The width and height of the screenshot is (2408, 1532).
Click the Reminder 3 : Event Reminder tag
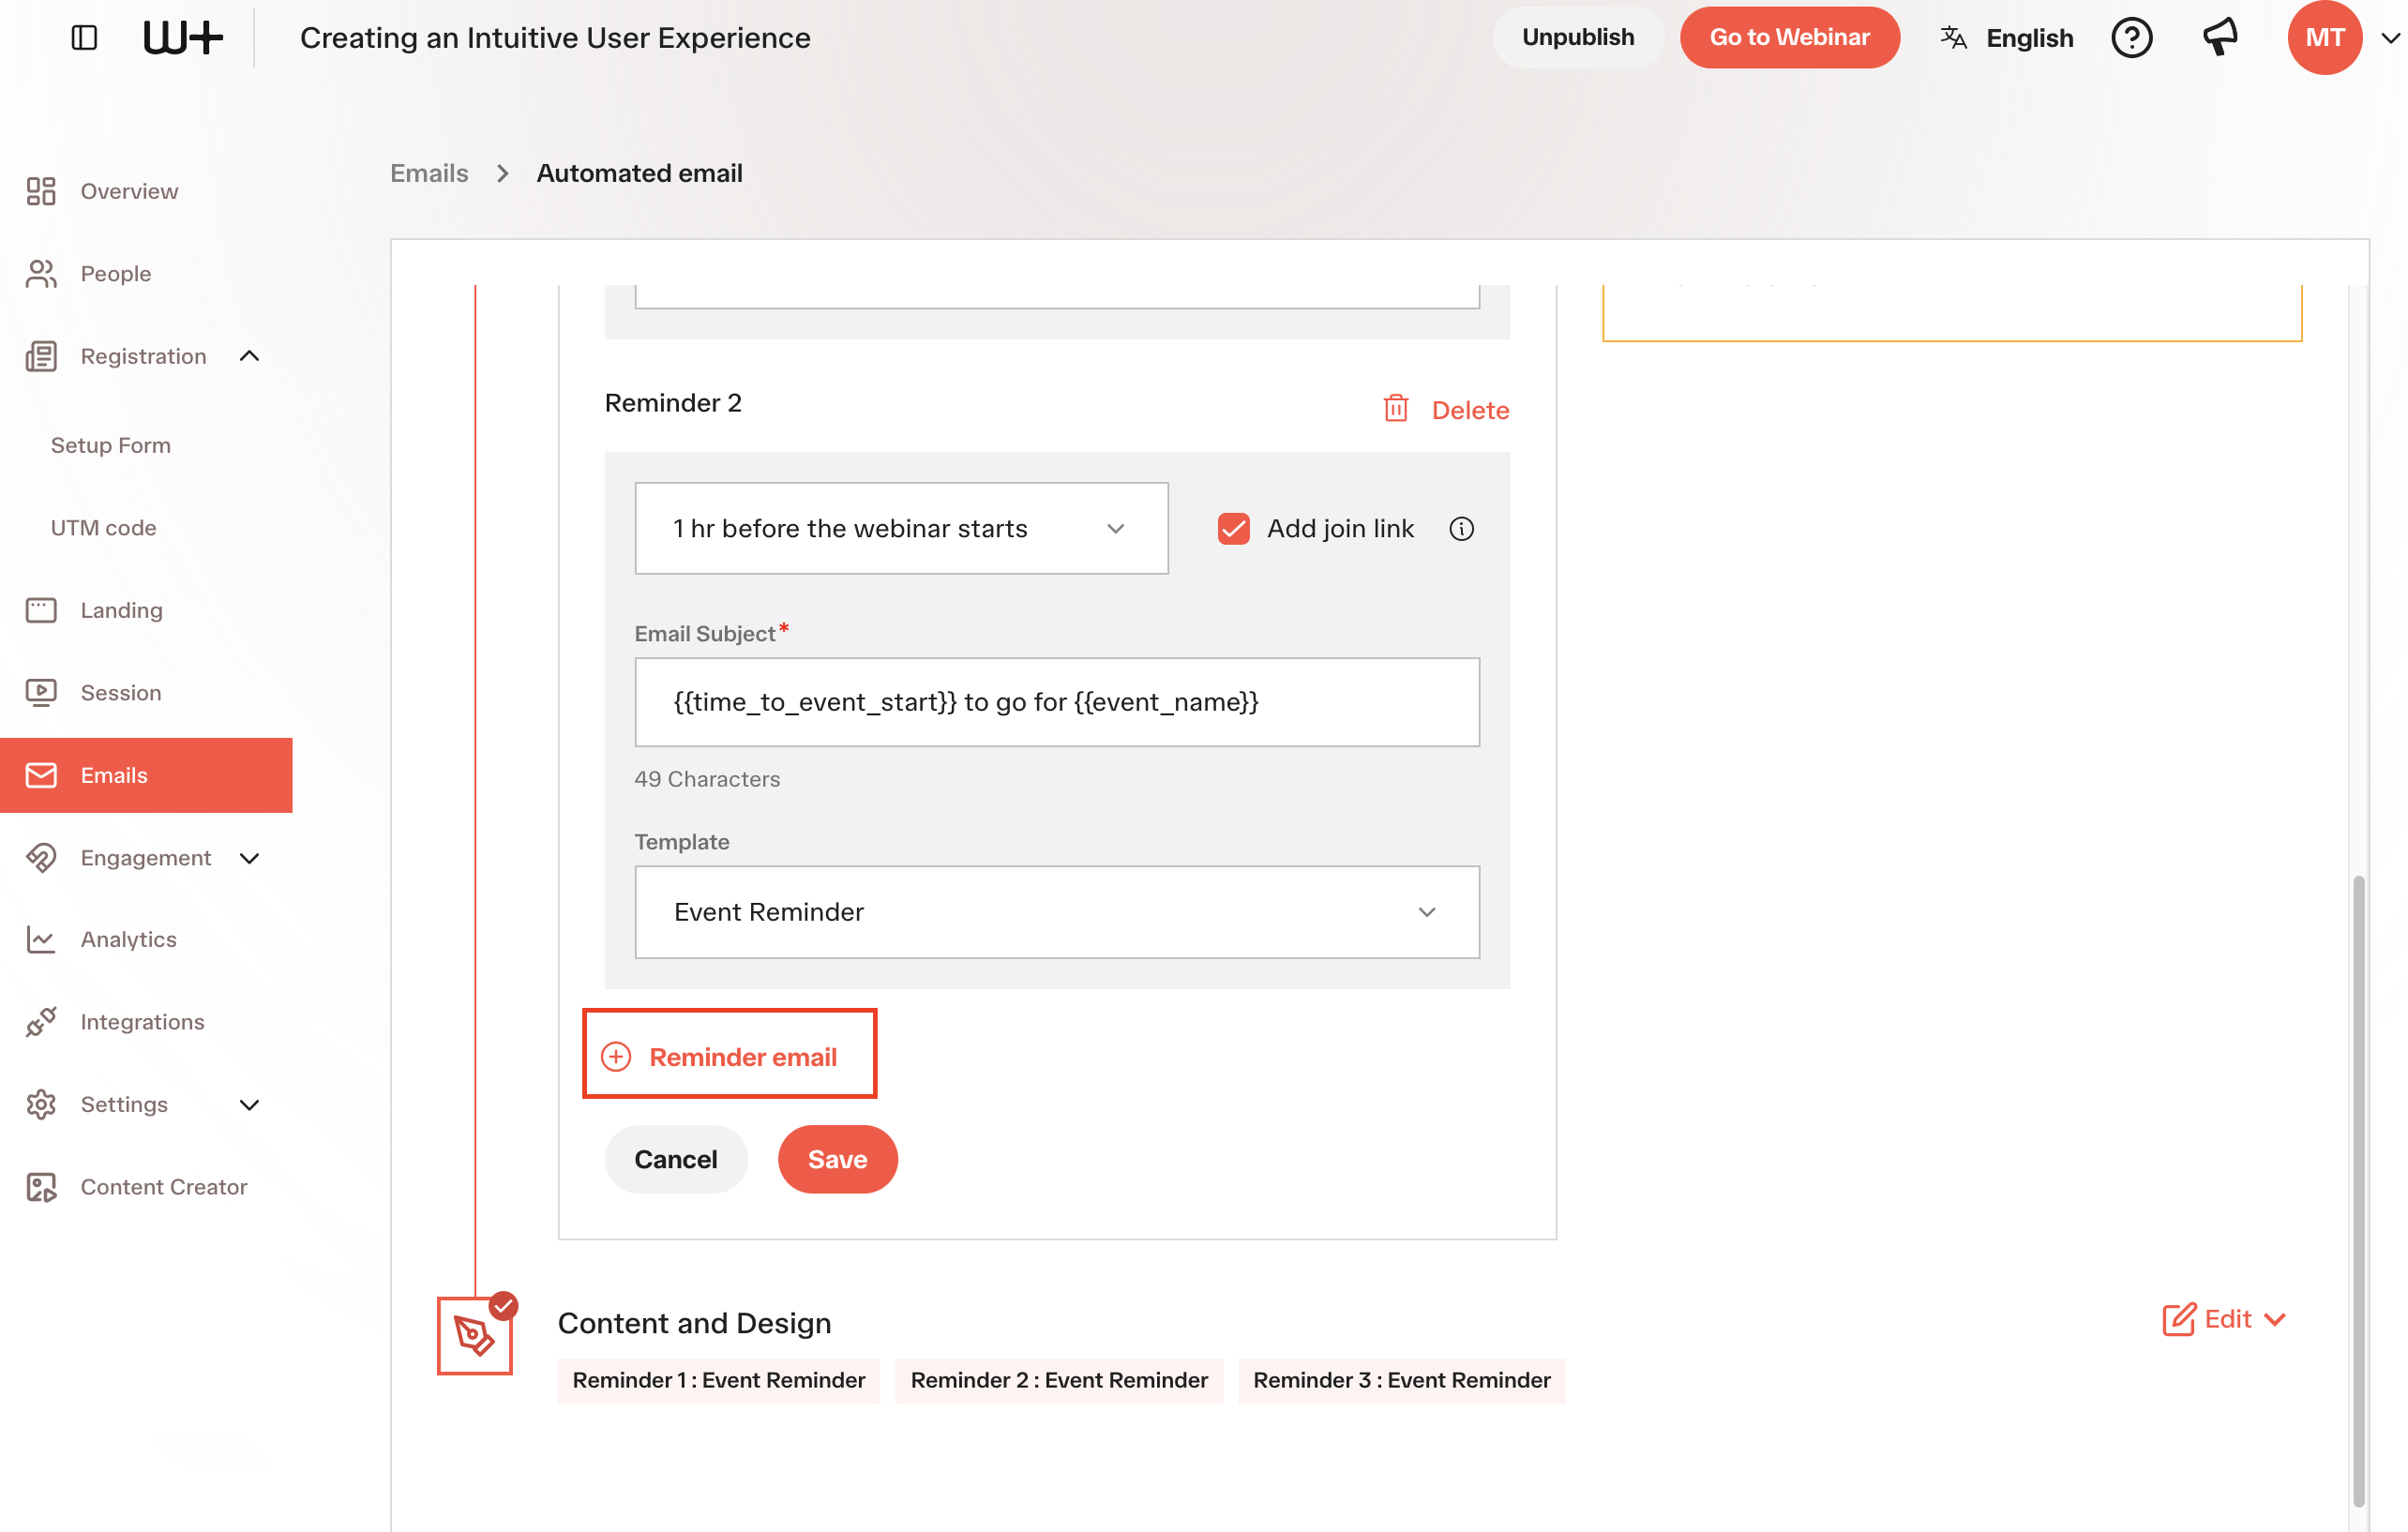click(1401, 1380)
